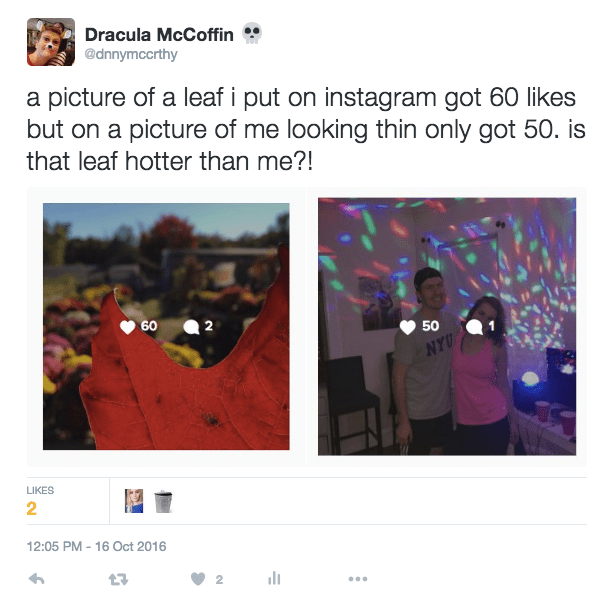
Task: Open the 12:05 PM - 16 Oct 2016 timestamp
Action: [x=96, y=546]
